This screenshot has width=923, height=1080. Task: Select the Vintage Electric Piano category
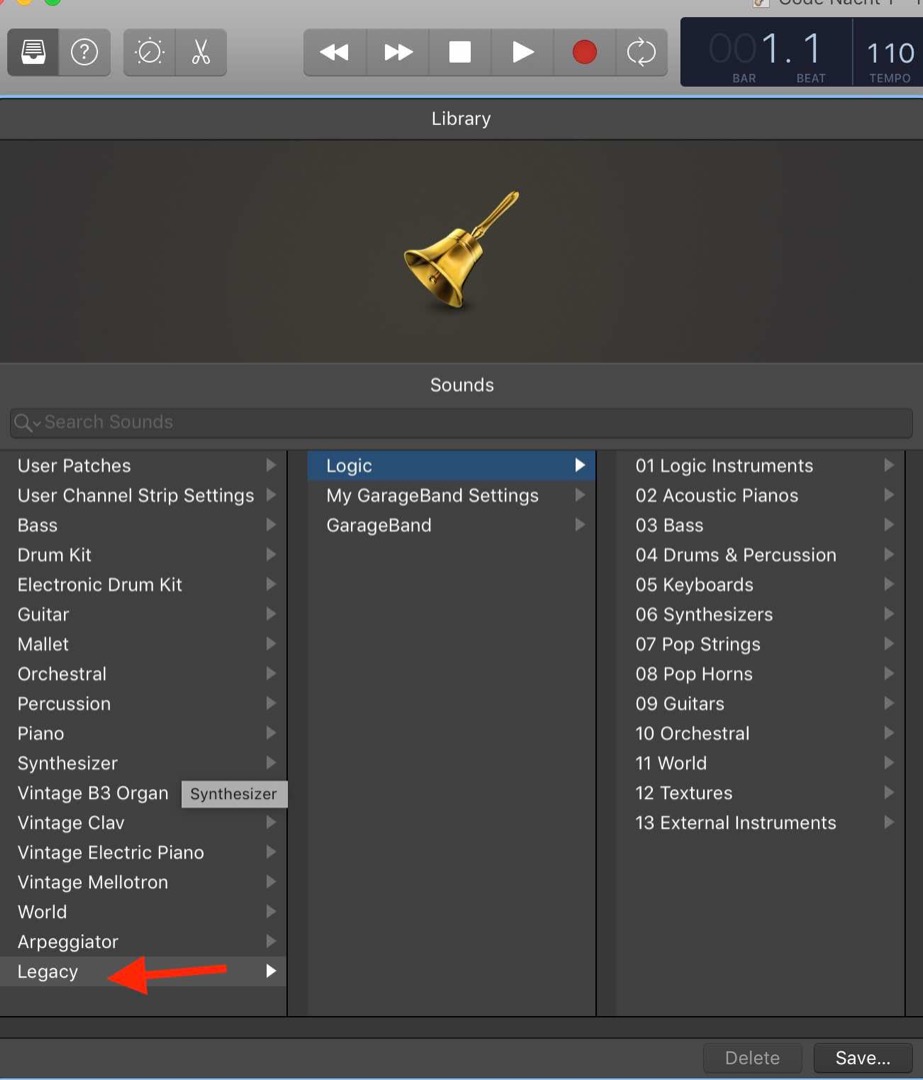(x=143, y=852)
